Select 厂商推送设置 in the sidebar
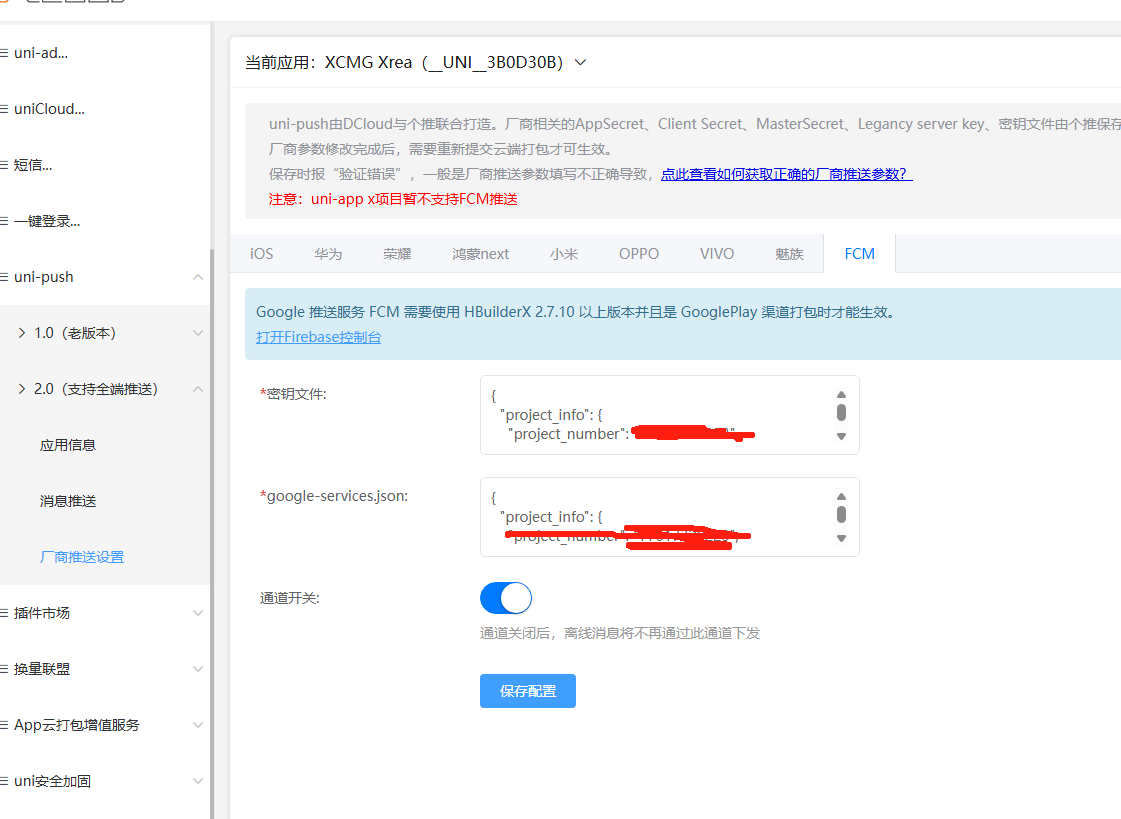The width and height of the screenshot is (1121, 819). point(82,557)
